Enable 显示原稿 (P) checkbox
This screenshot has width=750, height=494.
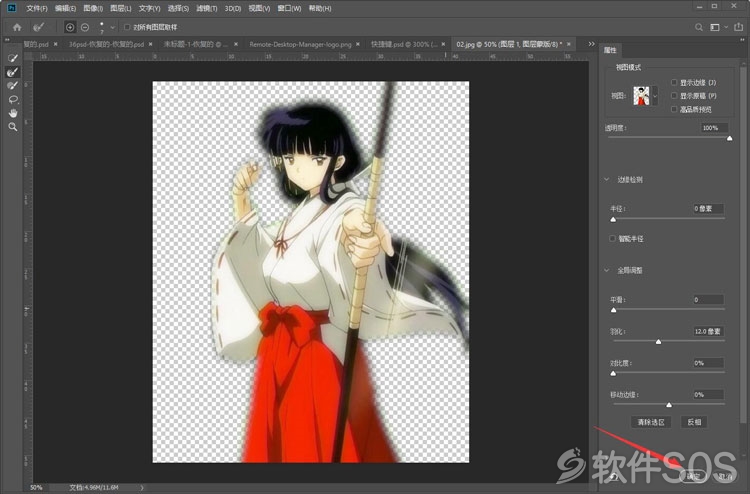(x=674, y=96)
